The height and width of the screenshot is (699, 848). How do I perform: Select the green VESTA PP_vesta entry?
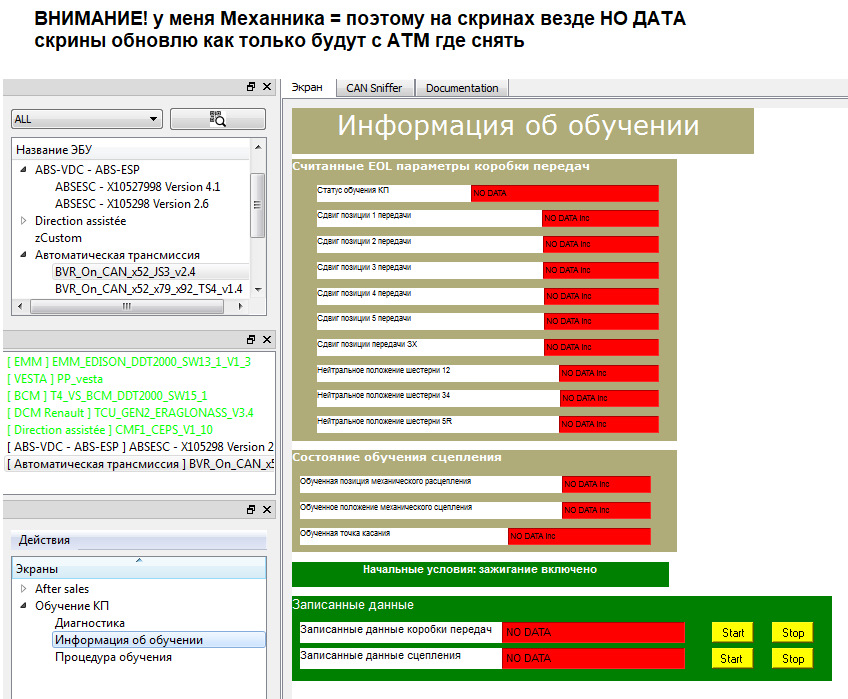pos(54,378)
